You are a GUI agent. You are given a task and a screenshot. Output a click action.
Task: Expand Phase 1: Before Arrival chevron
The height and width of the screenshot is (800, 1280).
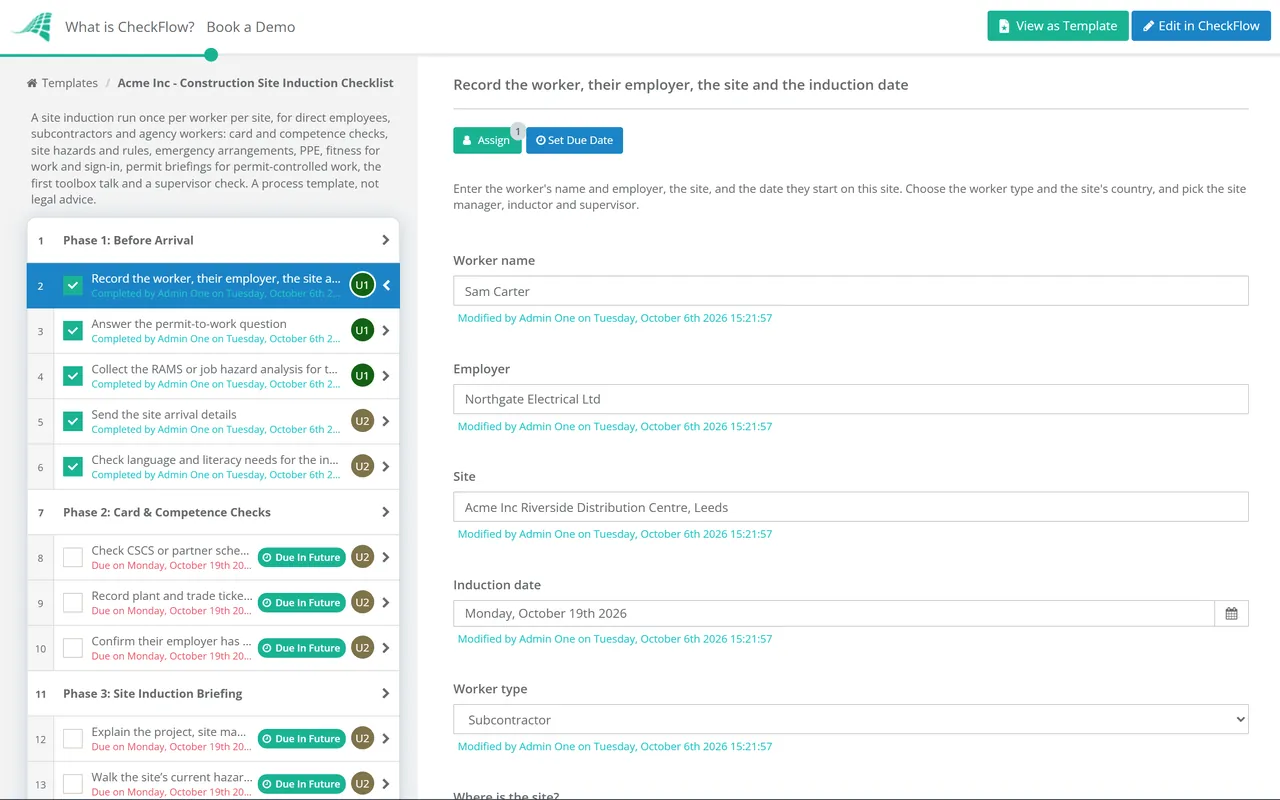(386, 240)
